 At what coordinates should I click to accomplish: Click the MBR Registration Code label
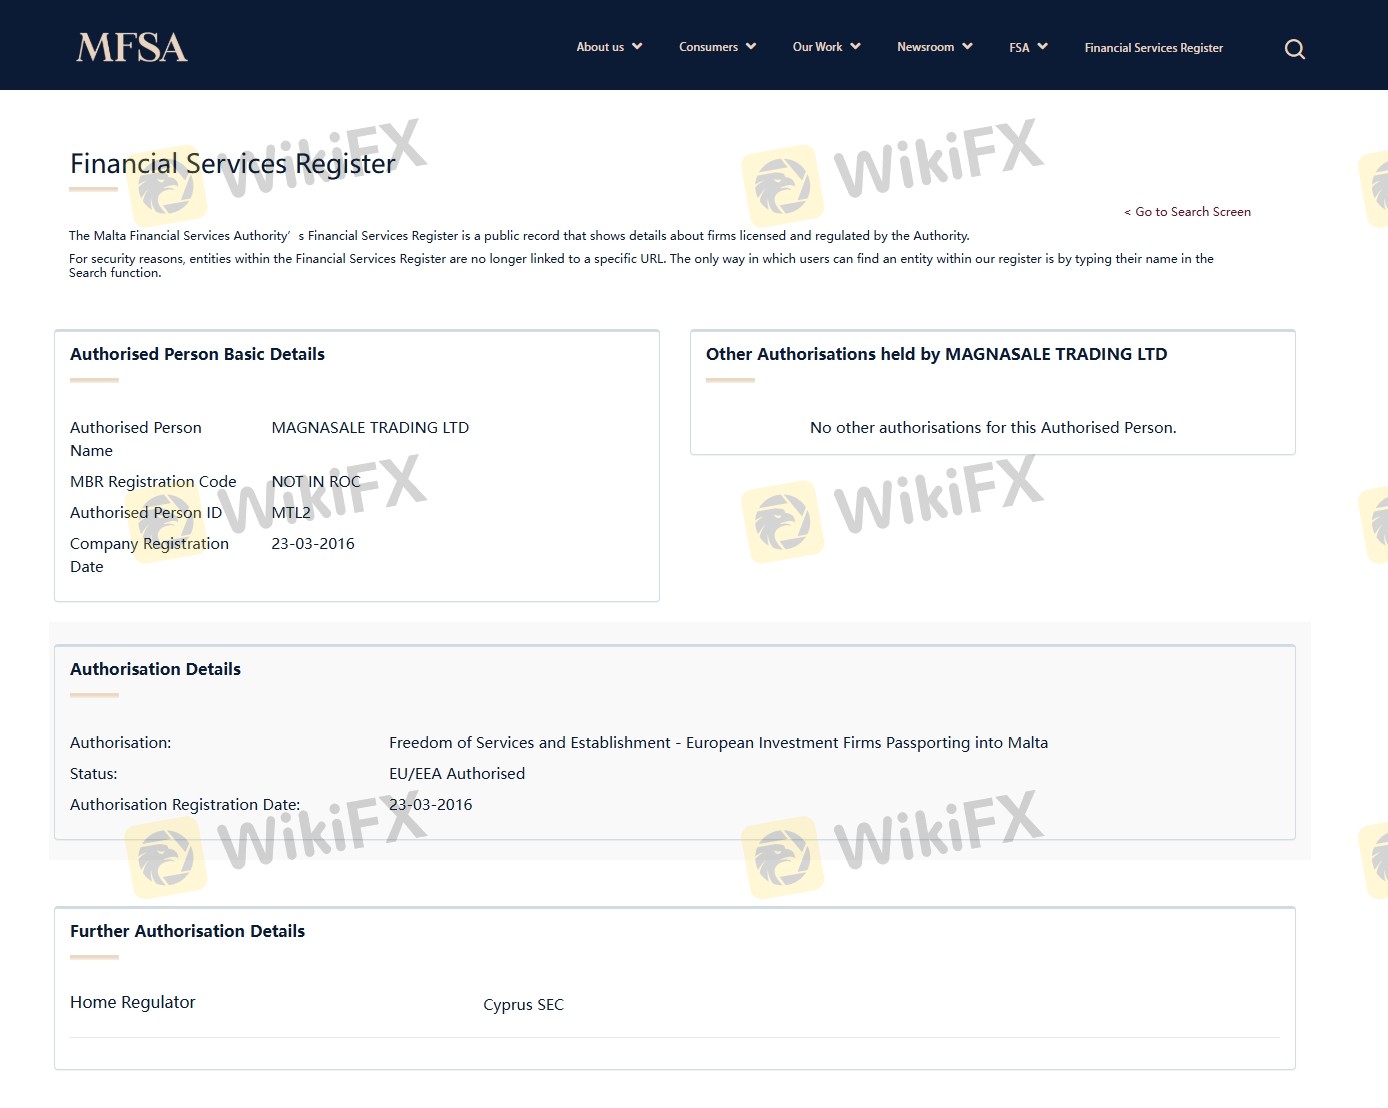click(x=153, y=482)
